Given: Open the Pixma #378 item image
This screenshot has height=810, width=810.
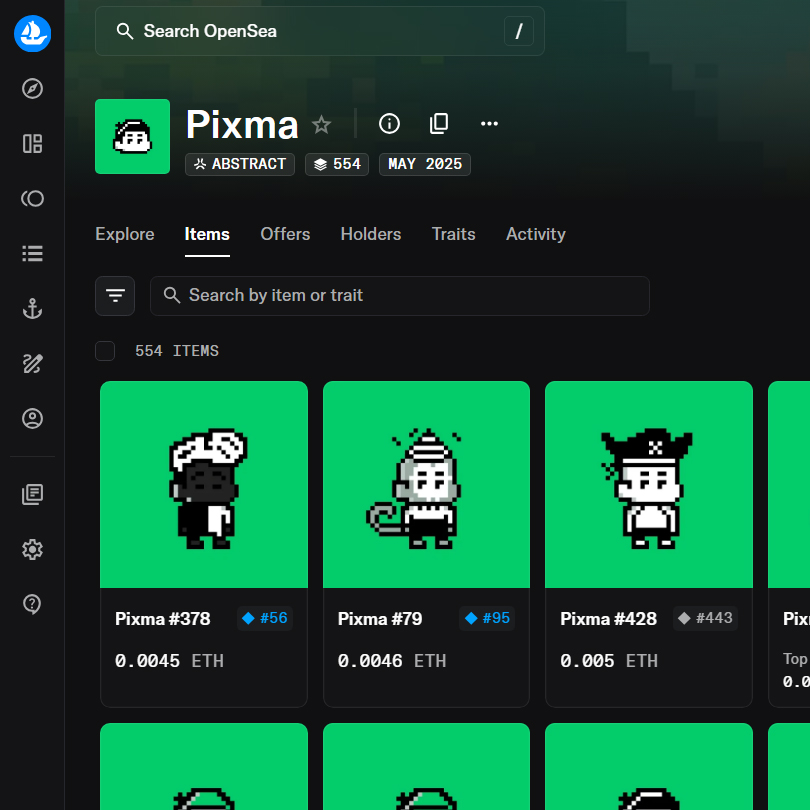Looking at the screenshot, I should tap(204, 485).
